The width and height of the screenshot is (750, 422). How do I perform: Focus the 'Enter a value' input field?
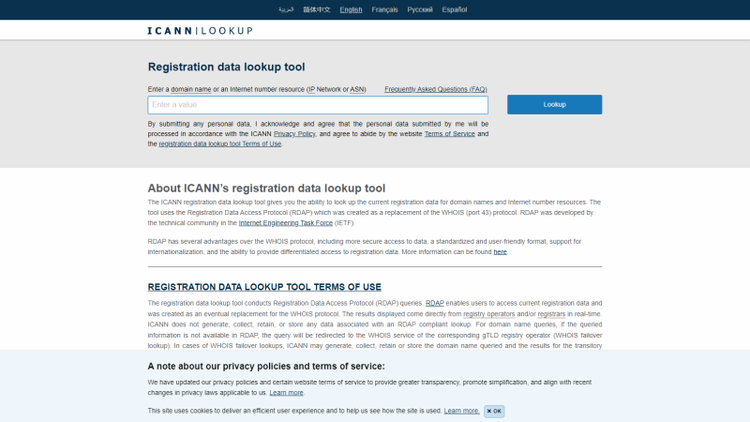(x=318, y=105)
